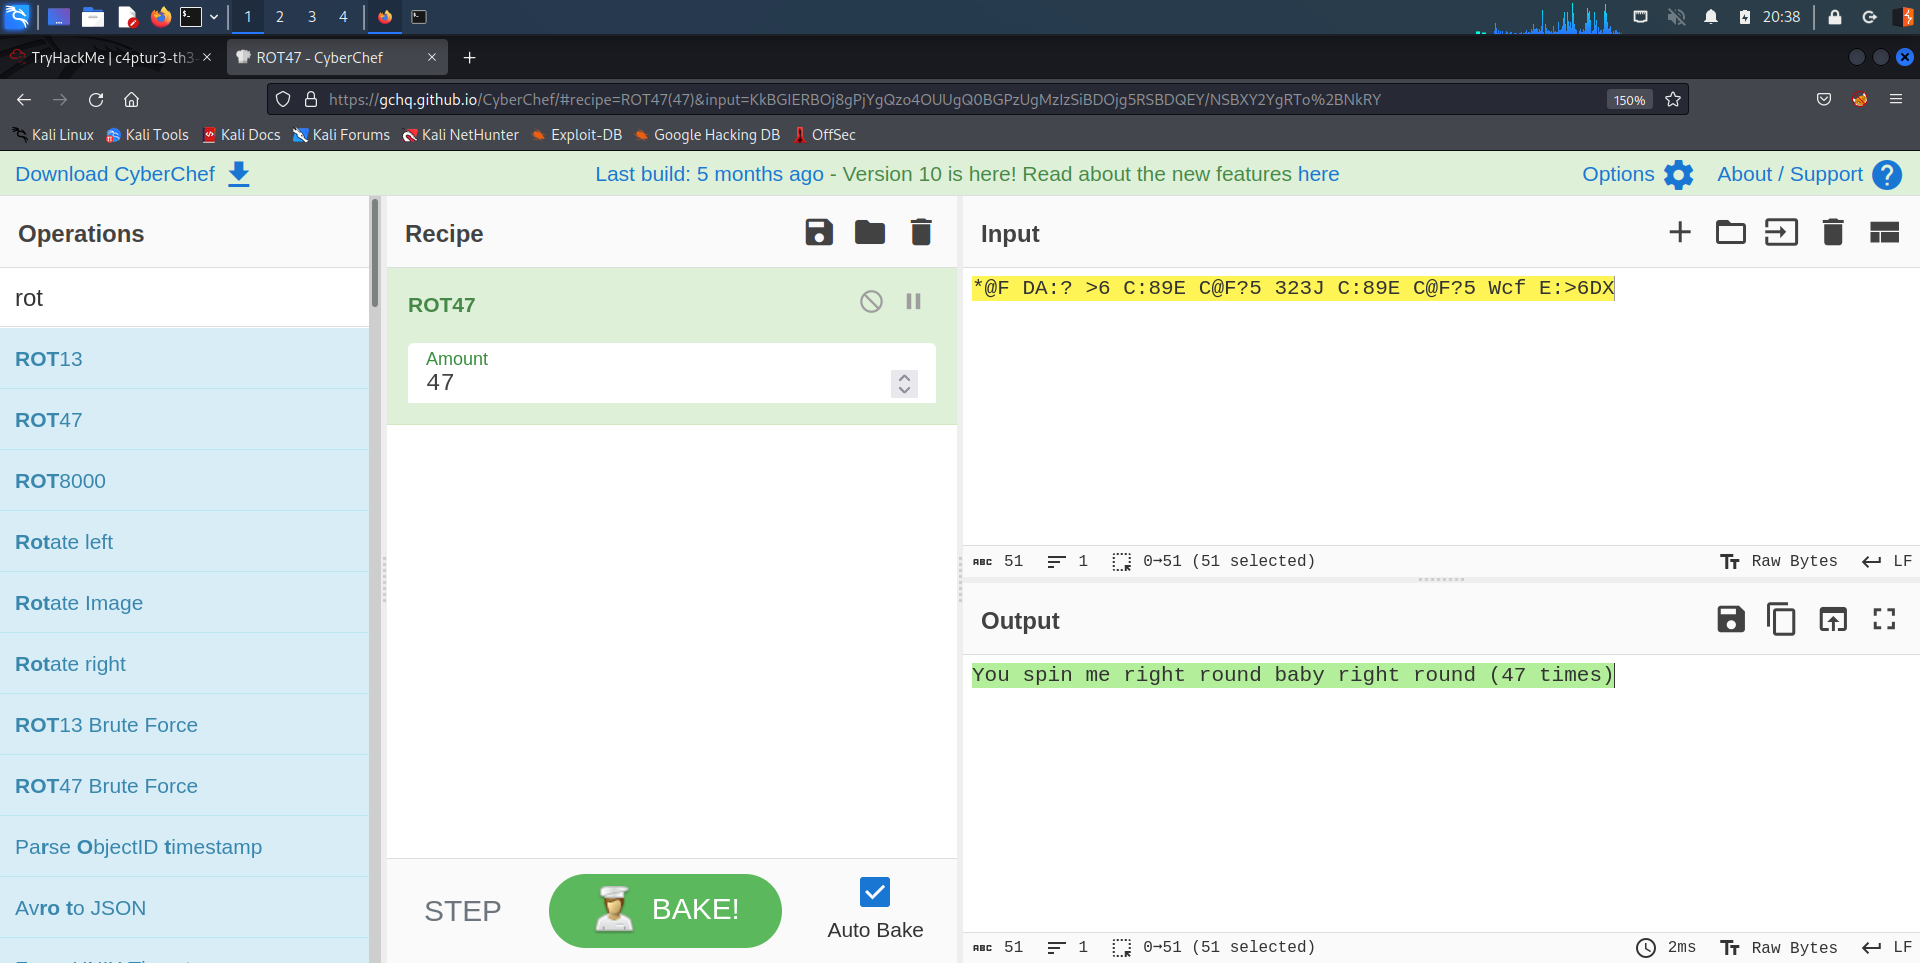Reset input pane layout icon
Viewport: 1920px width, 963px height.
1884,233
